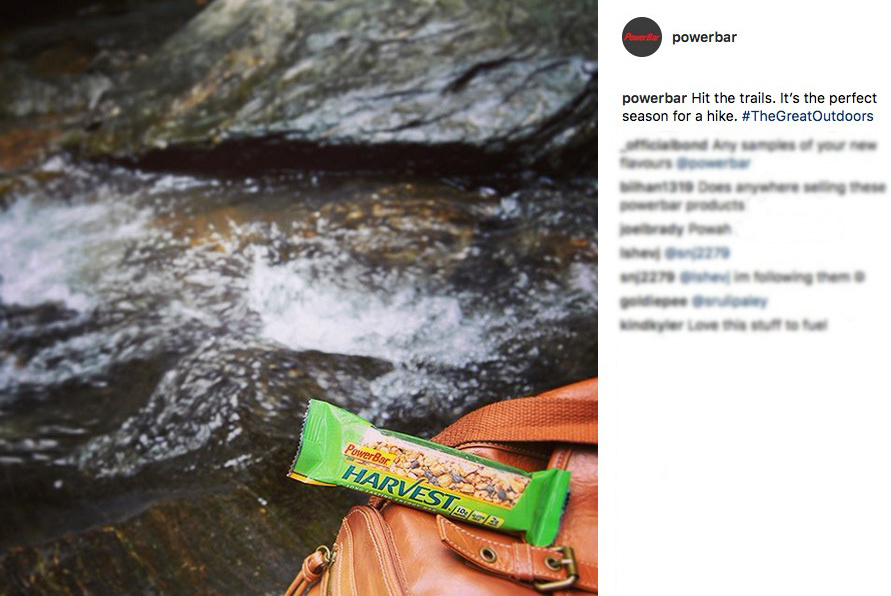Screen dimensions: 891x596
Task: Open the lshevj commenter username
Action: (640, 253)
